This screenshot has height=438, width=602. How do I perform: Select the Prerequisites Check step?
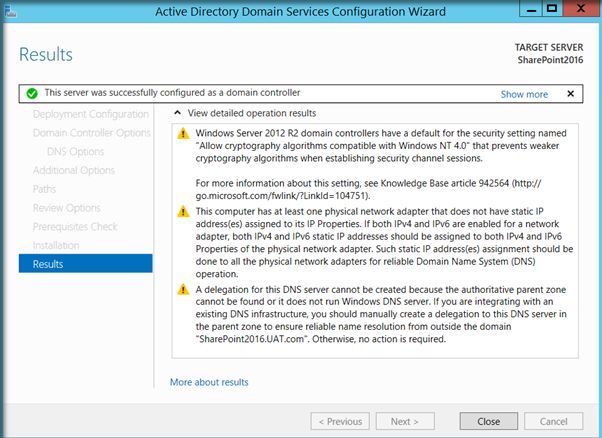75,227
